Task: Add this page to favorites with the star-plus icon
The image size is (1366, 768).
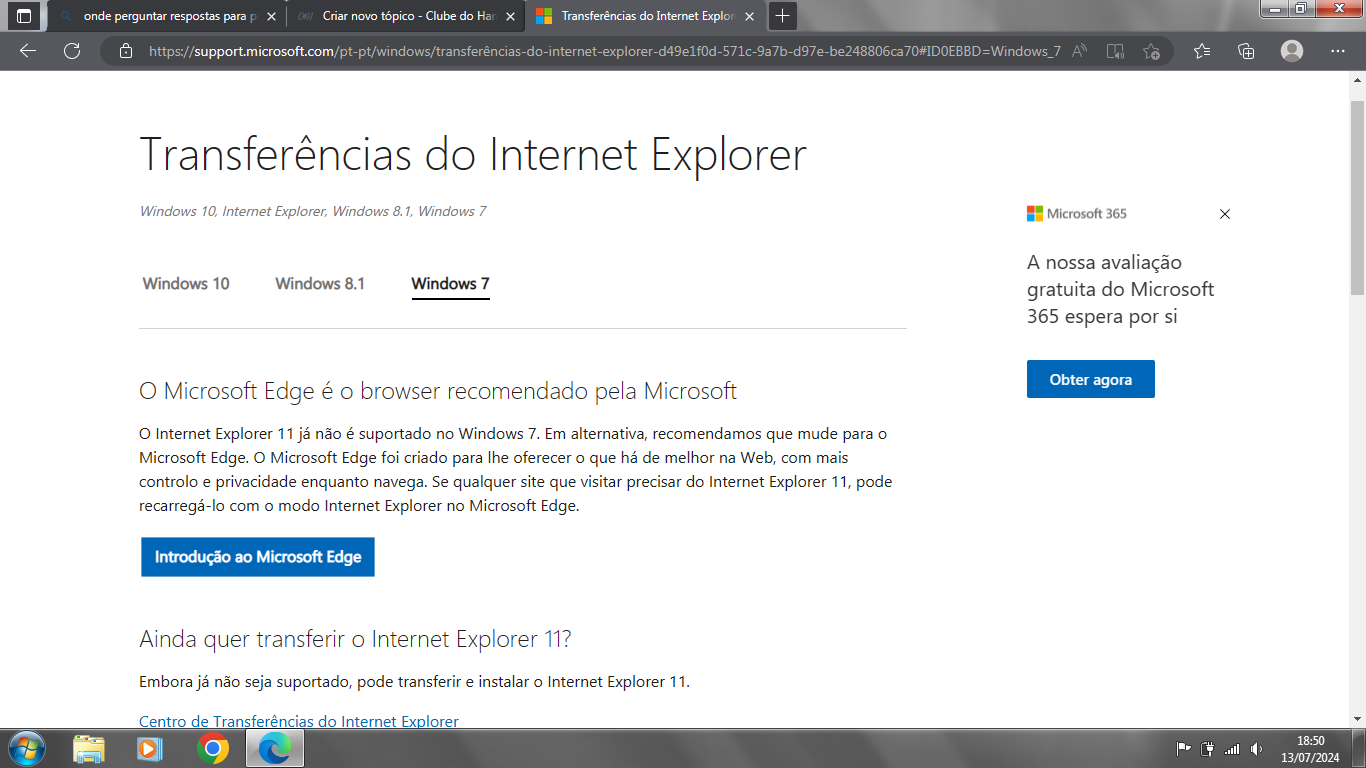Action: pyautogui.click(x=1151, y=51)
